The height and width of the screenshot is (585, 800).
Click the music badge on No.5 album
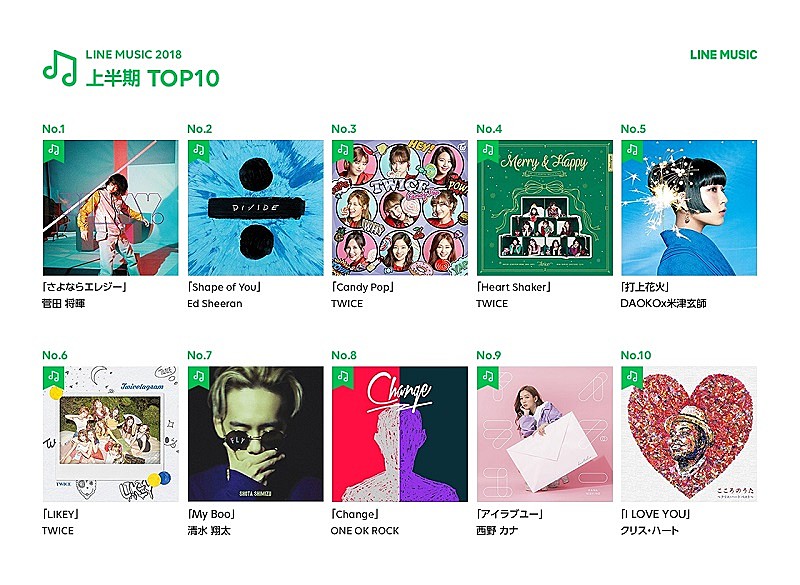point(631,150)
